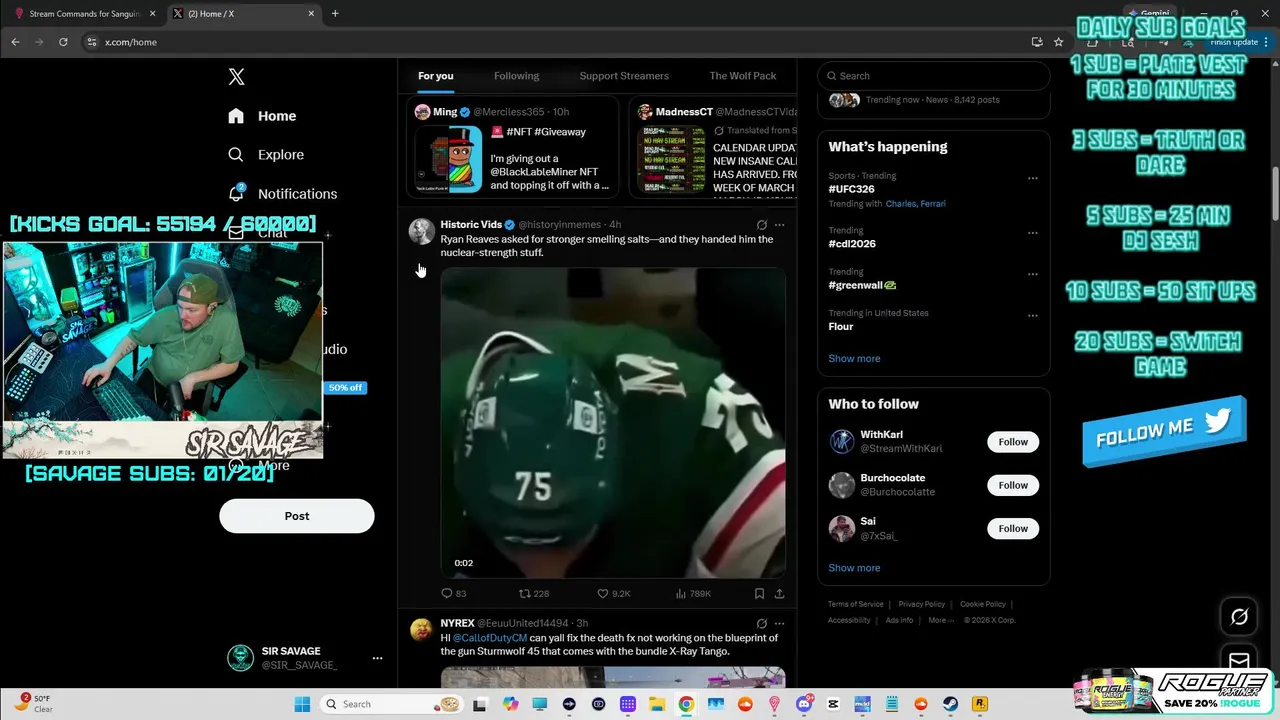Image resolution: width=1280 pixels, height=720 pixels.
Task: Click Grok icon on Historic Vids post
Action: tap(762, 225)
